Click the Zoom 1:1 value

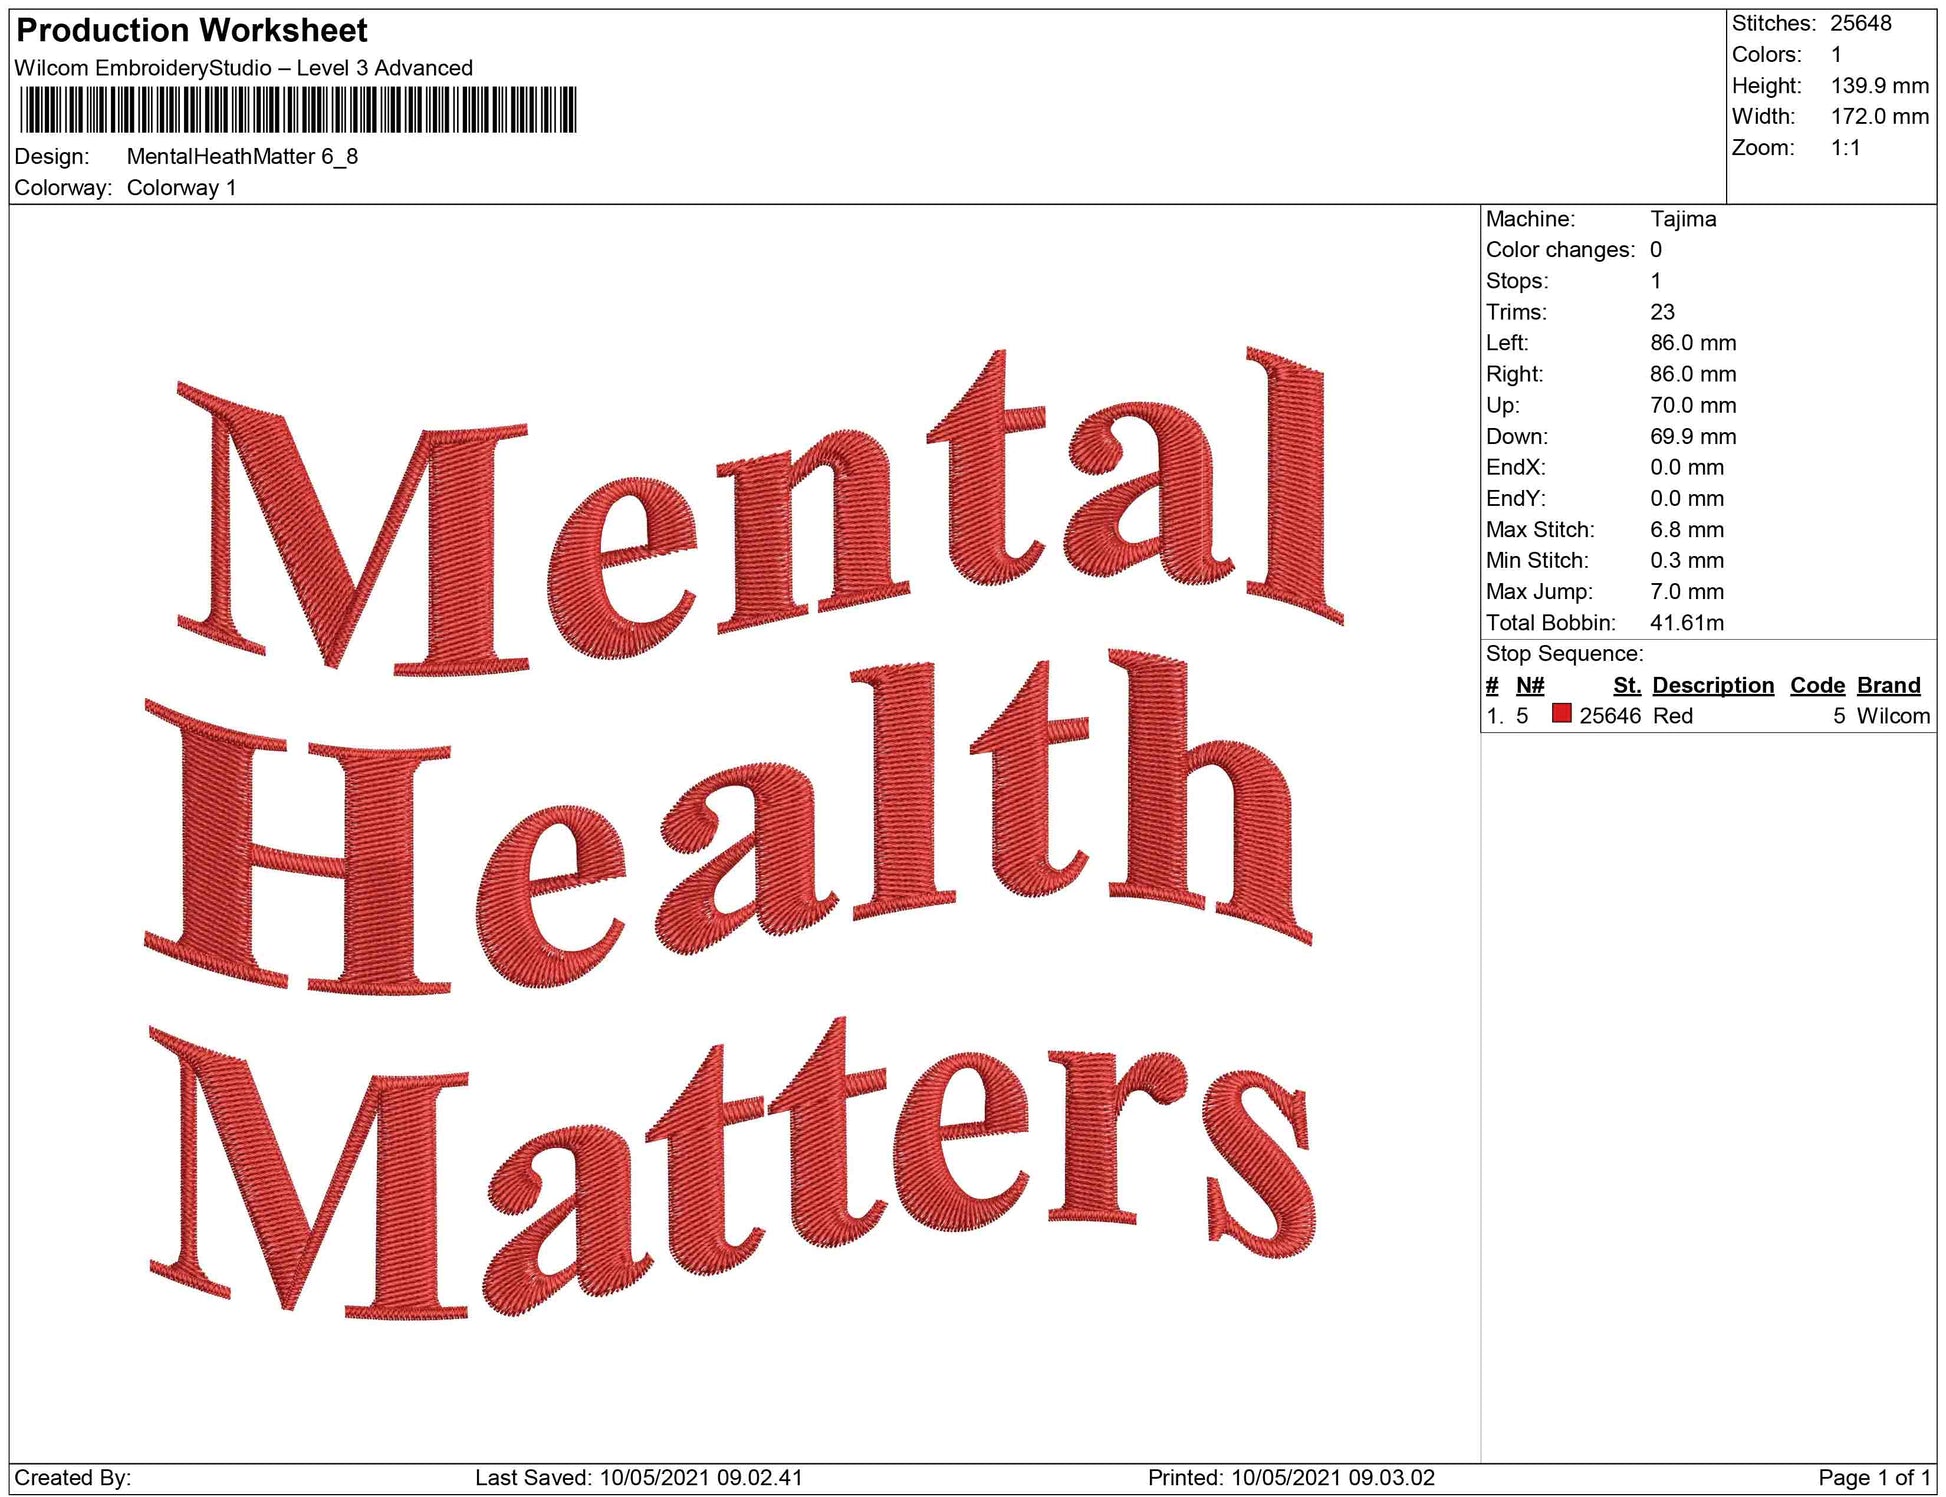click(1845, 148)
